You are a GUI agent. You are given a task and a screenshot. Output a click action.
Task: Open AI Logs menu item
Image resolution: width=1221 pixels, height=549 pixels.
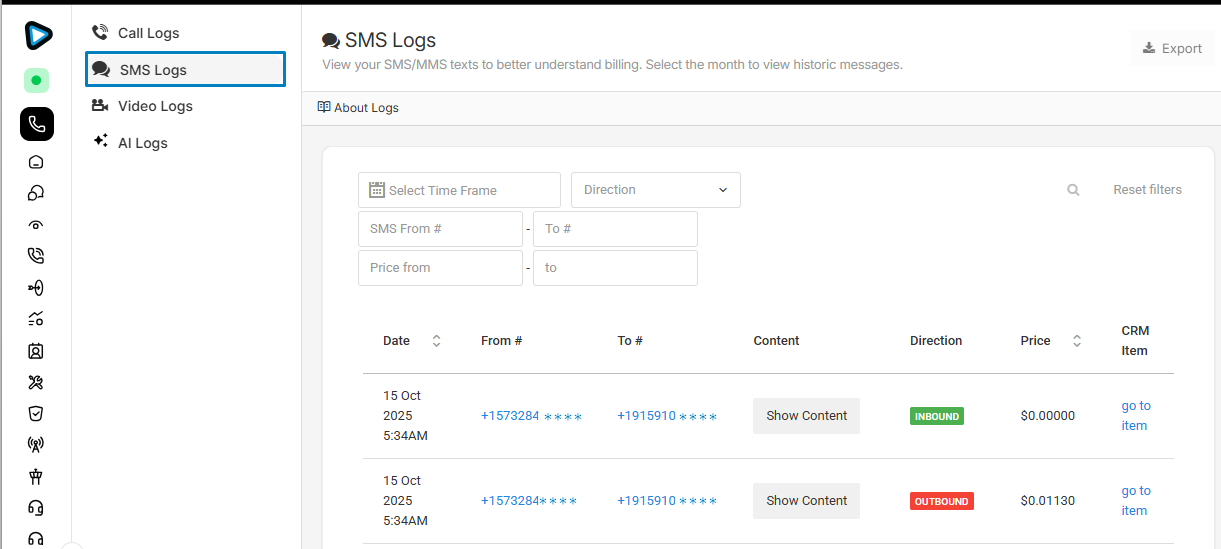pyautogui.click(x=142, y=143)
